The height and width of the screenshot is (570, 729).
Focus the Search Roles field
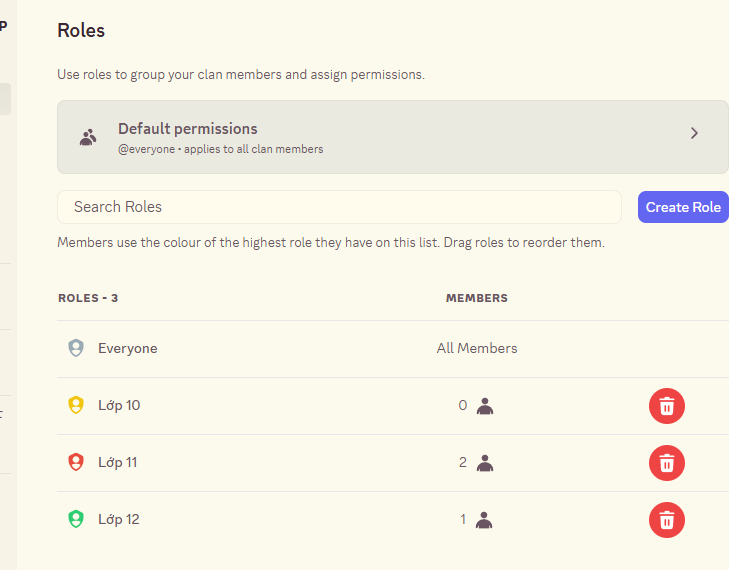pyautogui.click(x=339, y=207)
